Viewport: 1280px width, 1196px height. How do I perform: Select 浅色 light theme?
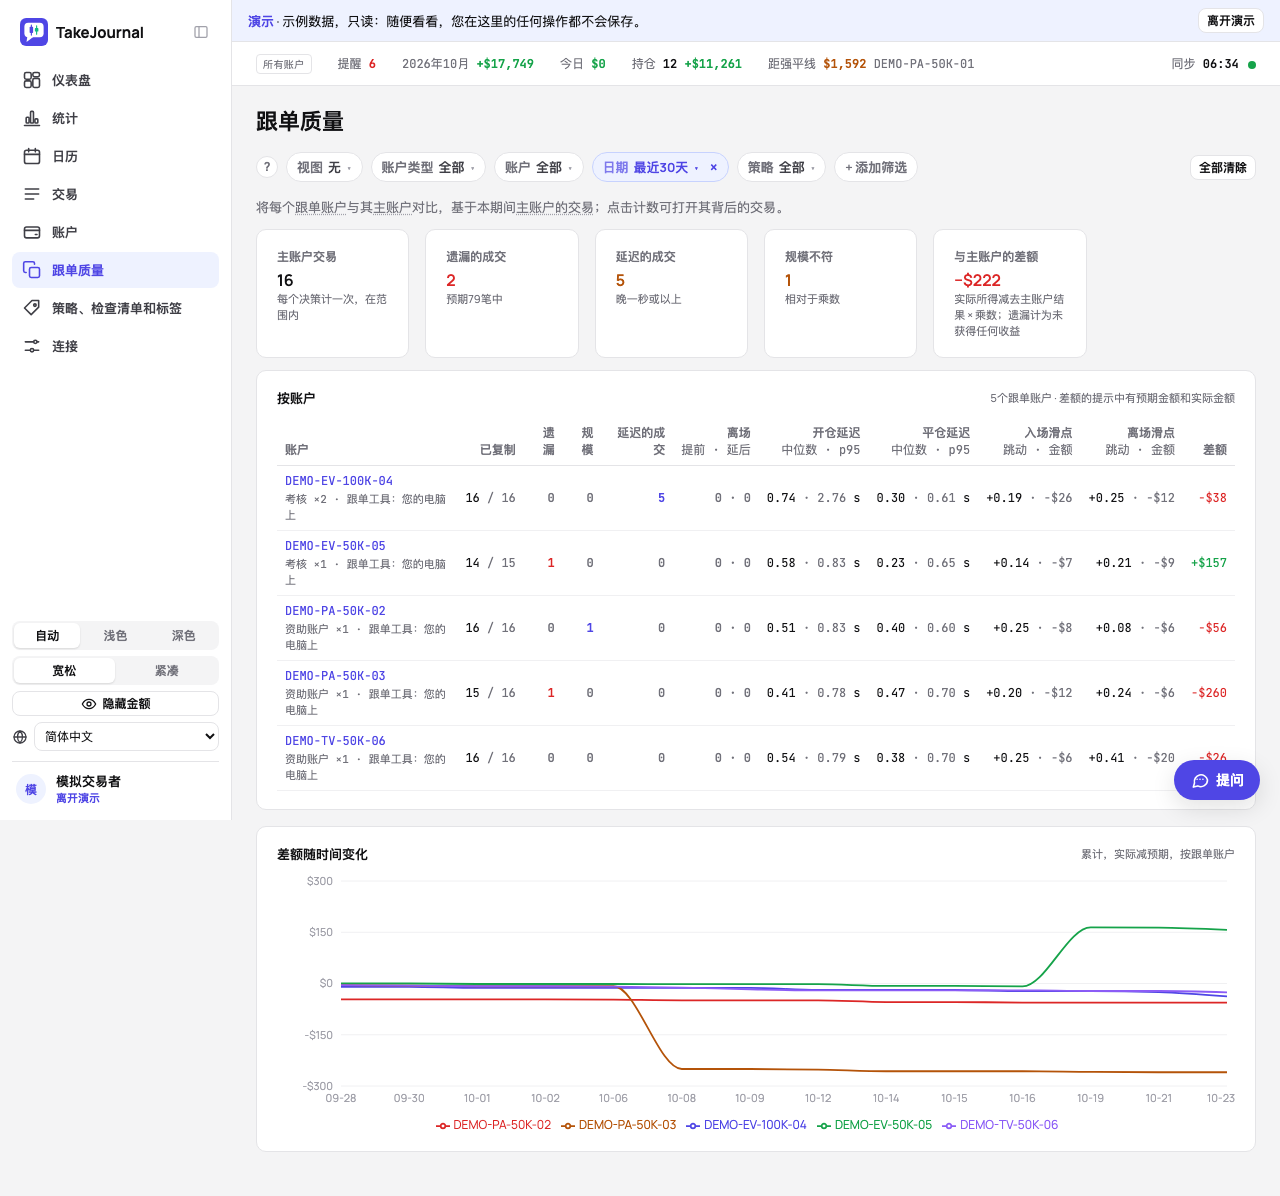(x=115, y=636)
